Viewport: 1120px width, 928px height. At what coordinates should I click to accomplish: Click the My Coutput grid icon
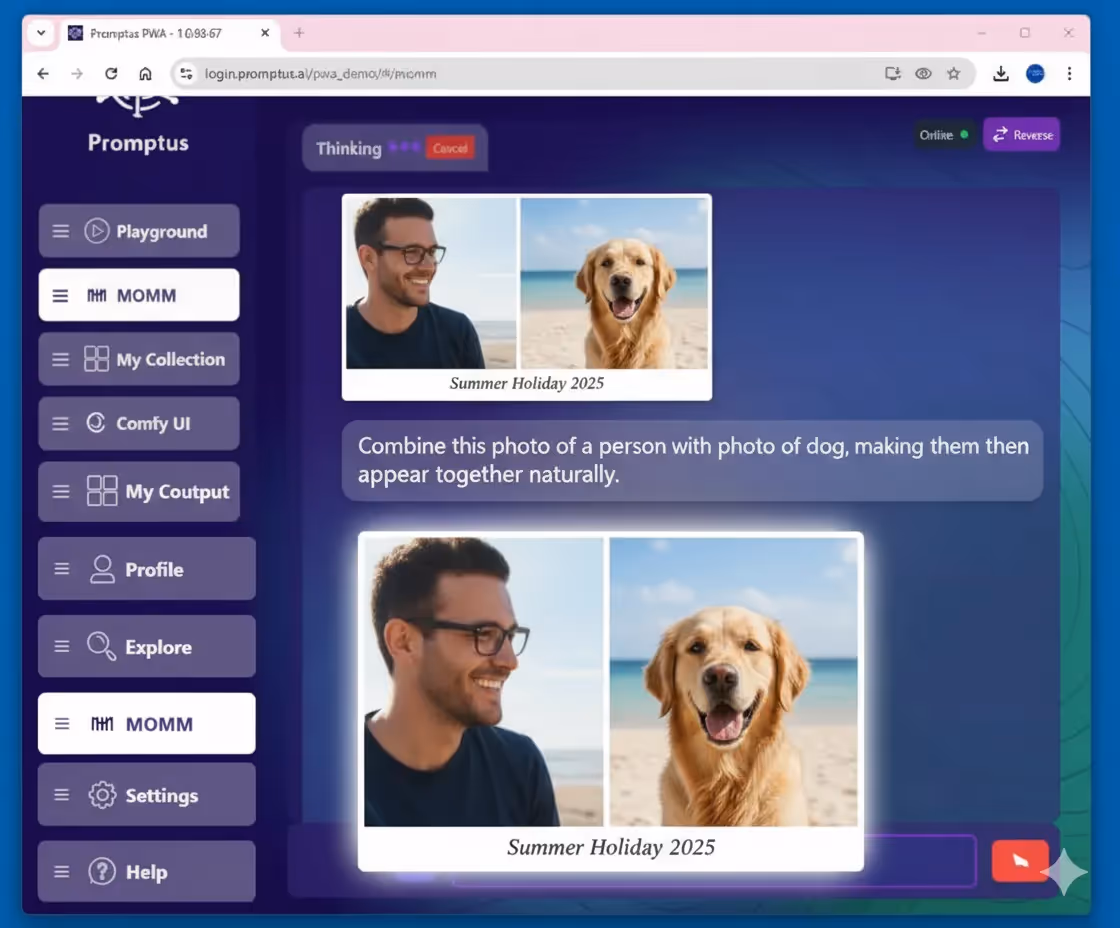[102, 491]
